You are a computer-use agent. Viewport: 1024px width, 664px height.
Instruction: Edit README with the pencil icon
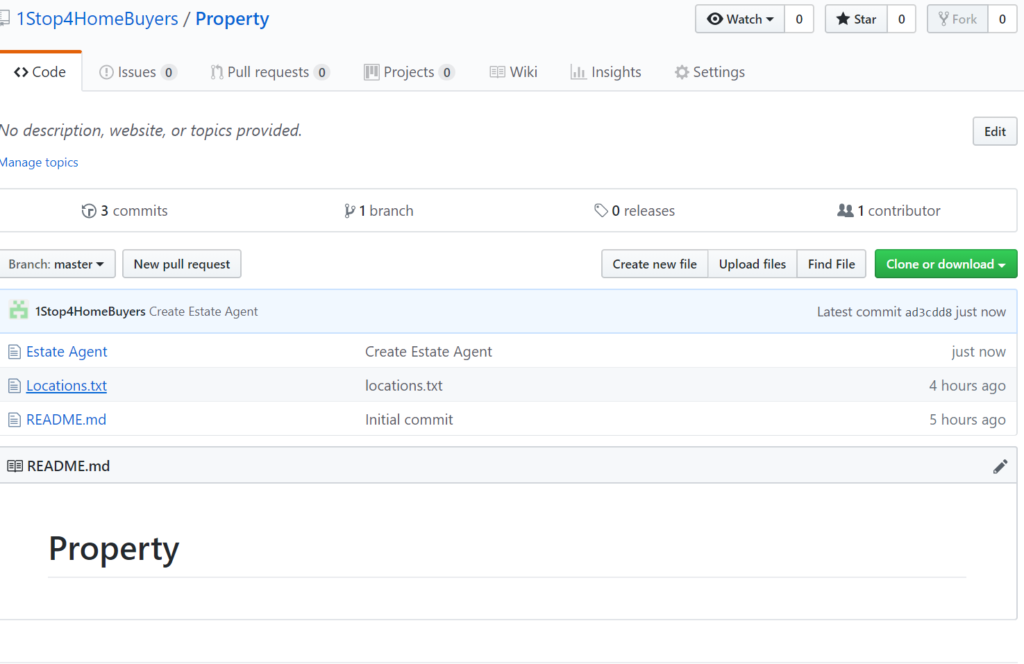click(1000, 466)
